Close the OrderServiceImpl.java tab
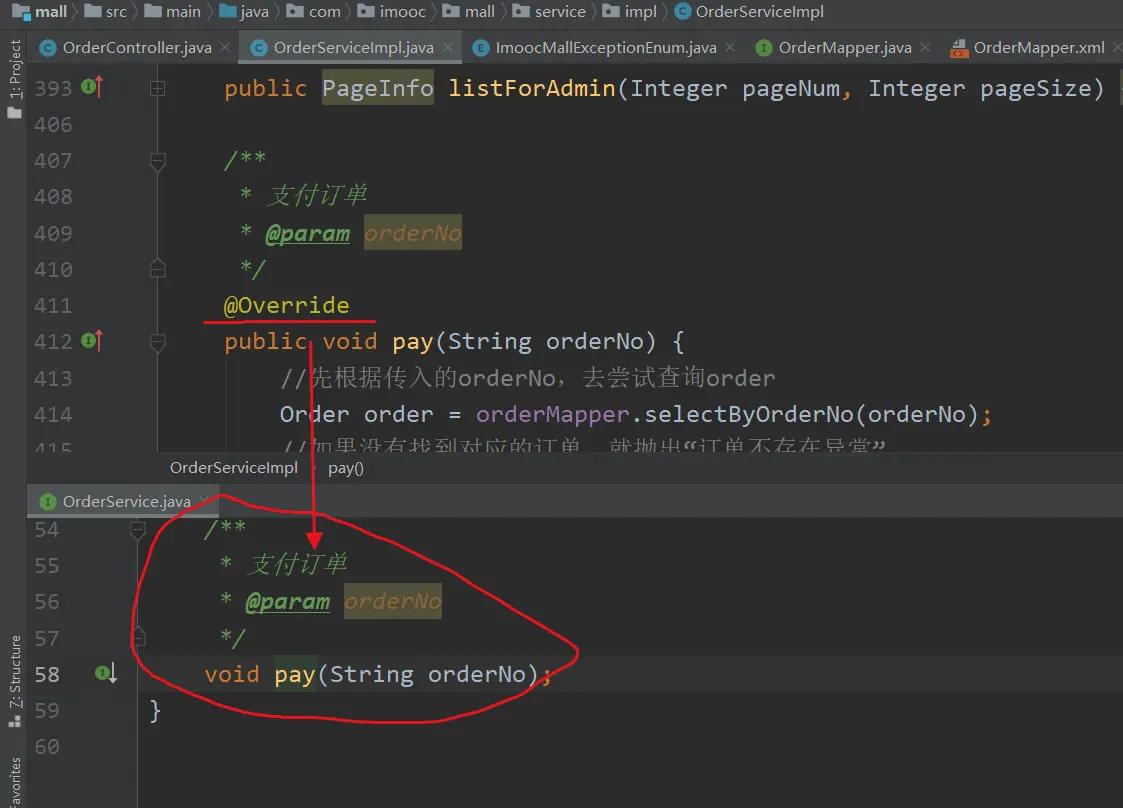The width and height of the screenshot is (1123, 808). pyautogui.click(x=448, y=47)
